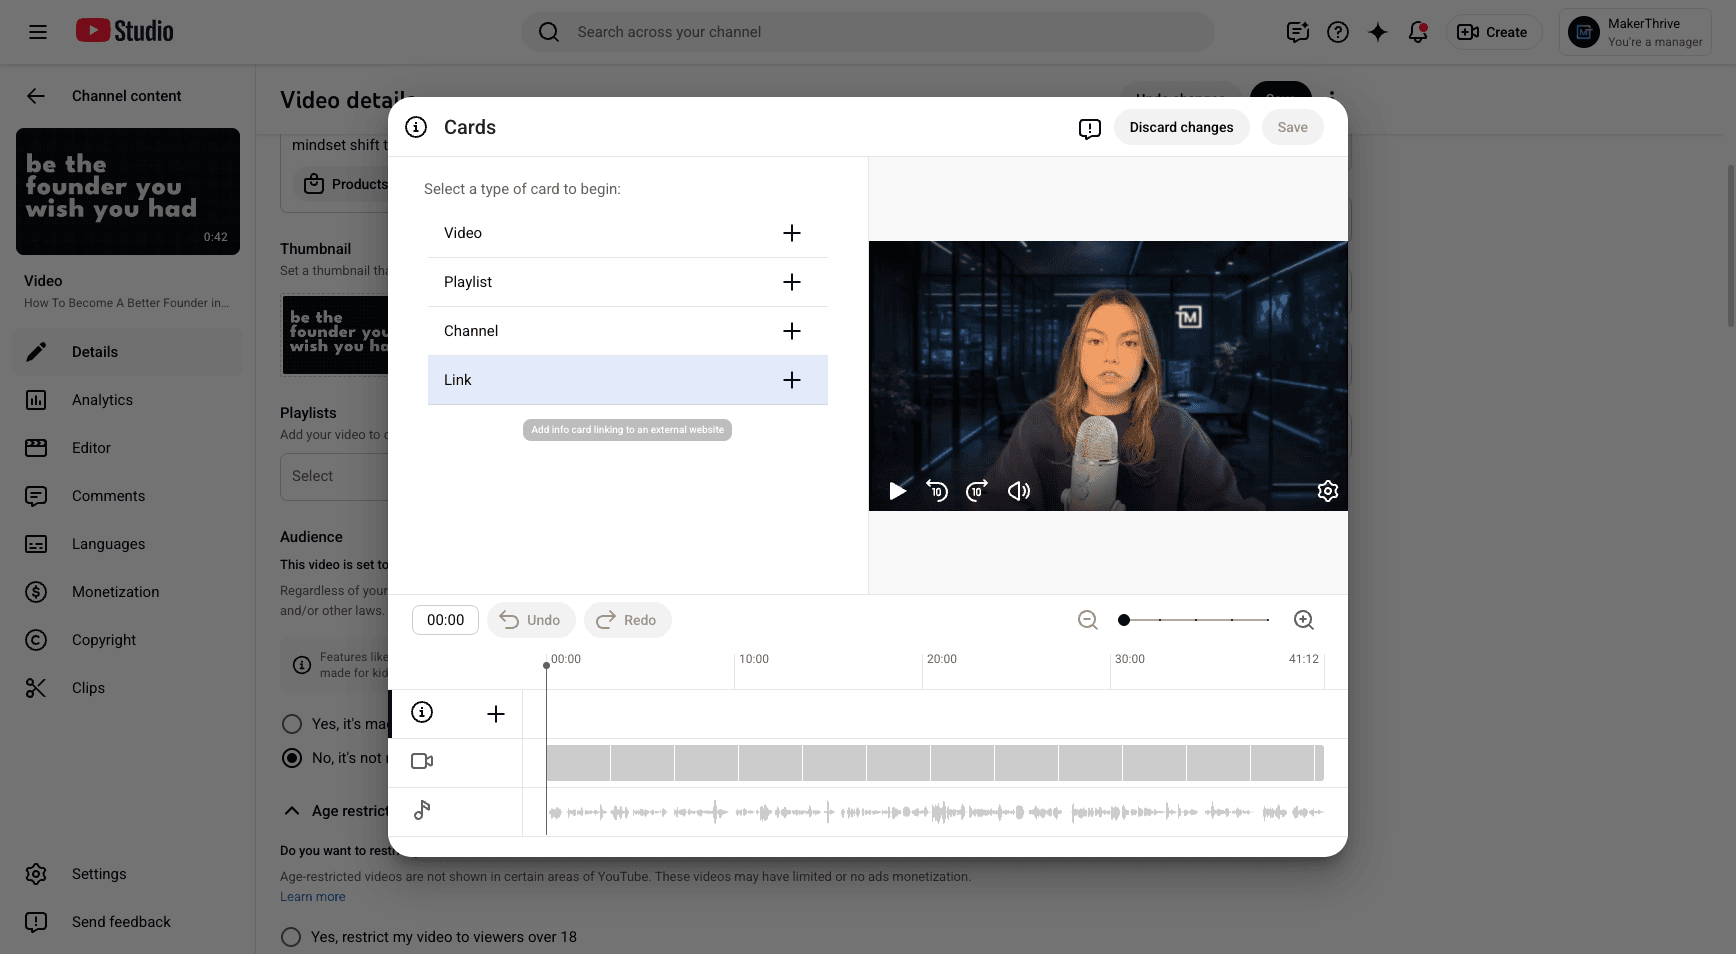Open the notifications bell
The image size is (1736, 954).
1418,32
